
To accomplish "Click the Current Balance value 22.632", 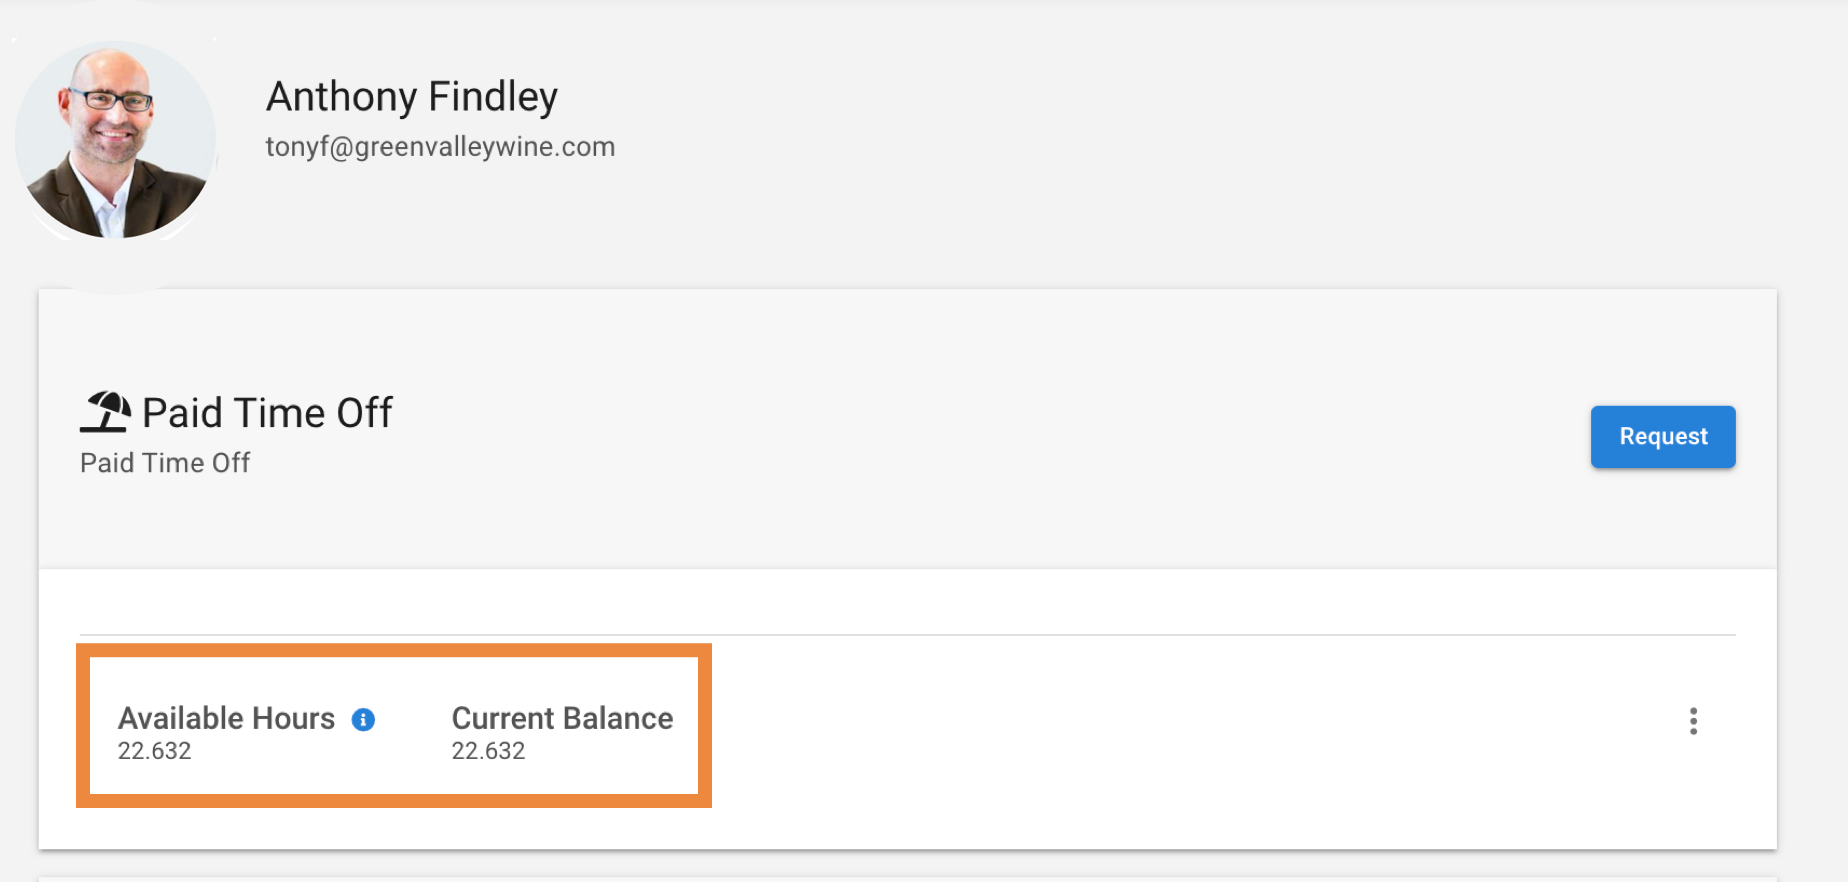I will coord(488,751).
